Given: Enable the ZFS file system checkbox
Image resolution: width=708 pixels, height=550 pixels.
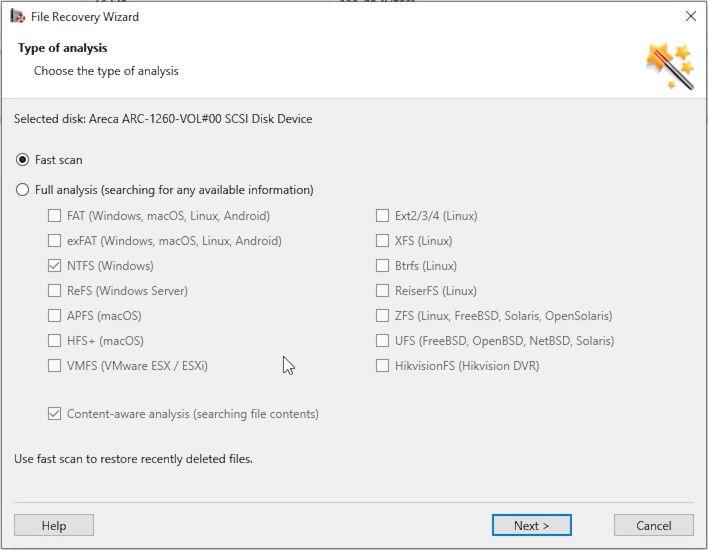Looking at the screenshot, I should click(x=382, y=316).
